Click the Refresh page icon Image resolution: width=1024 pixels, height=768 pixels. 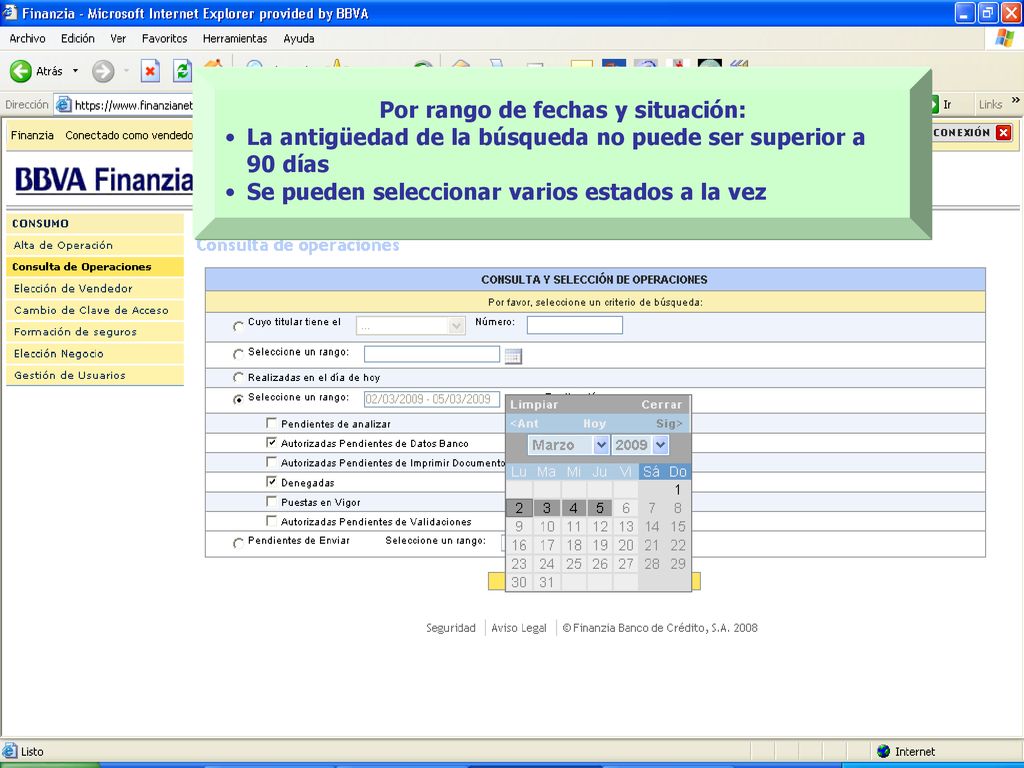[182, 71]
